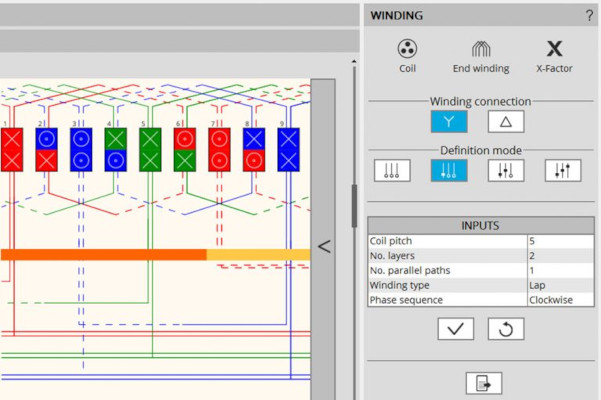
Task: Click the diagram's vertical scrollbar handle
Action: [353, 205]
